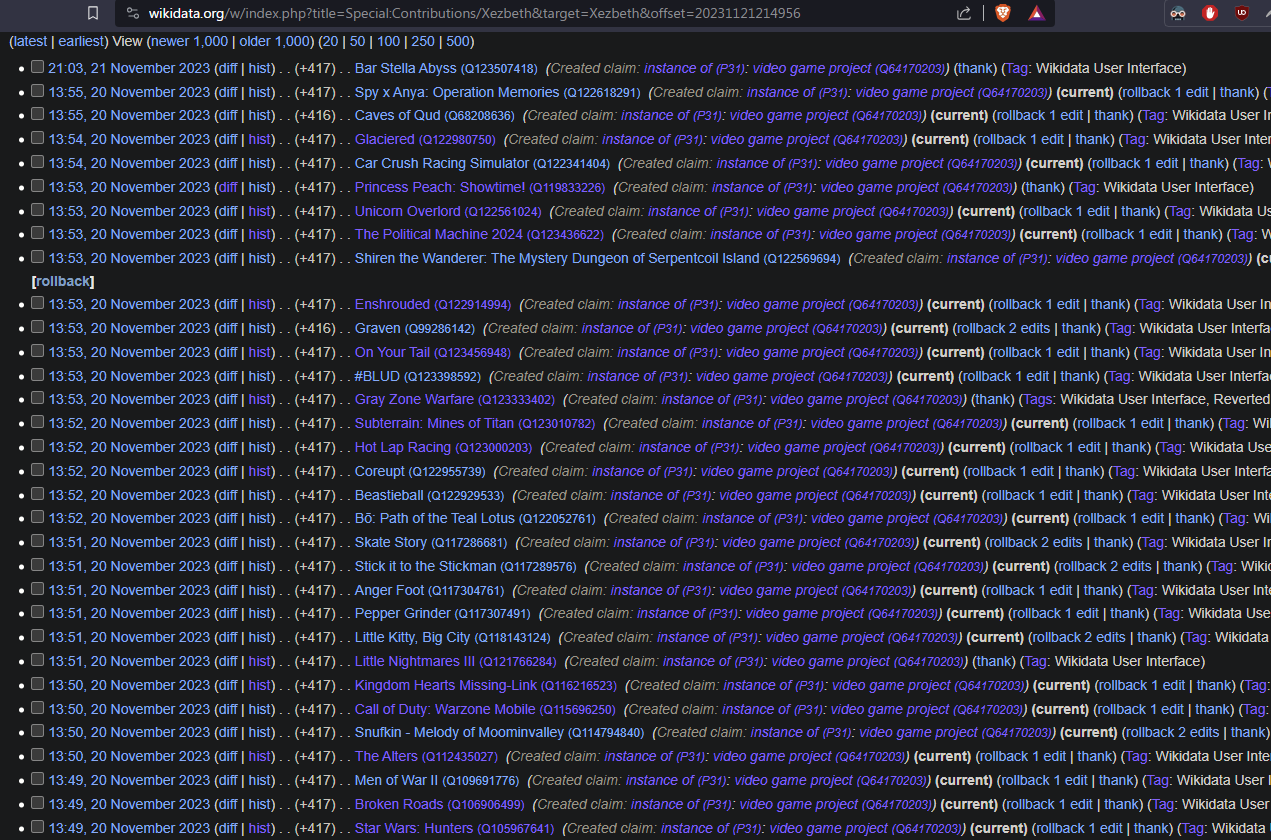The image size is (1271, 840).
Task: Show 500 results per page
Action: point(458,41)
